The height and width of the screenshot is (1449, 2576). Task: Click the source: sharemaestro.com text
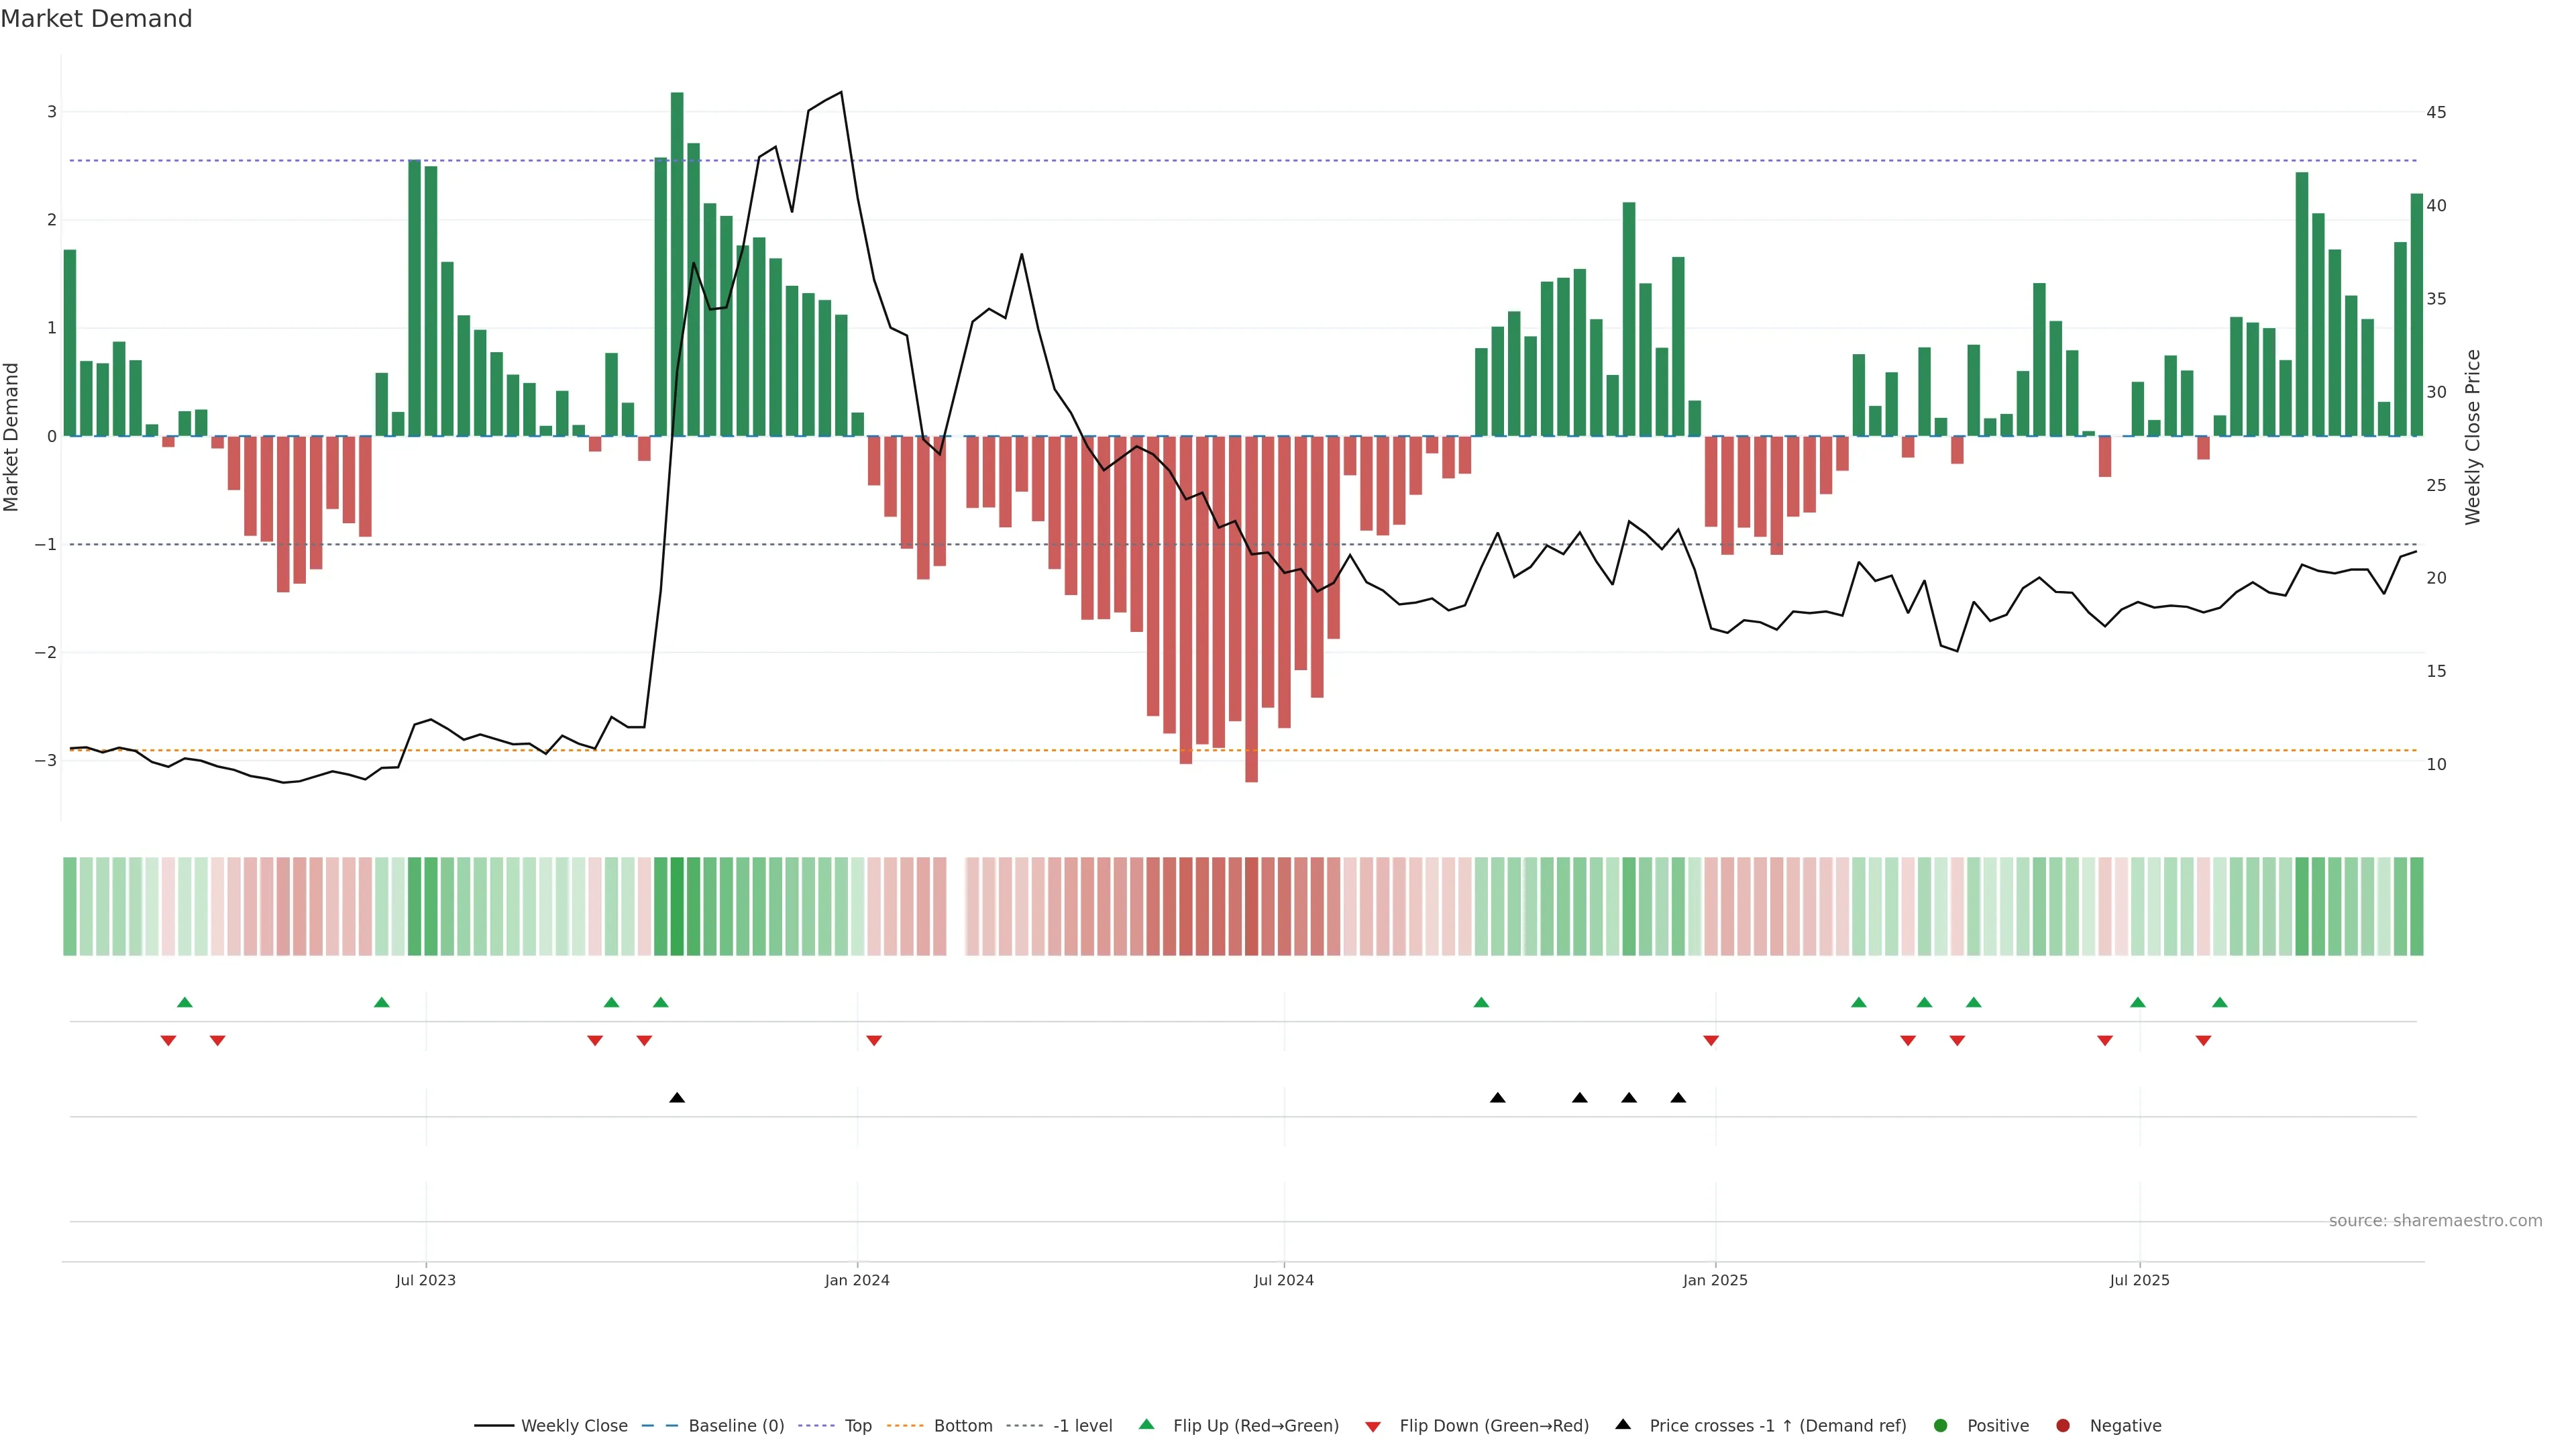click(x=2435, y=1220)
